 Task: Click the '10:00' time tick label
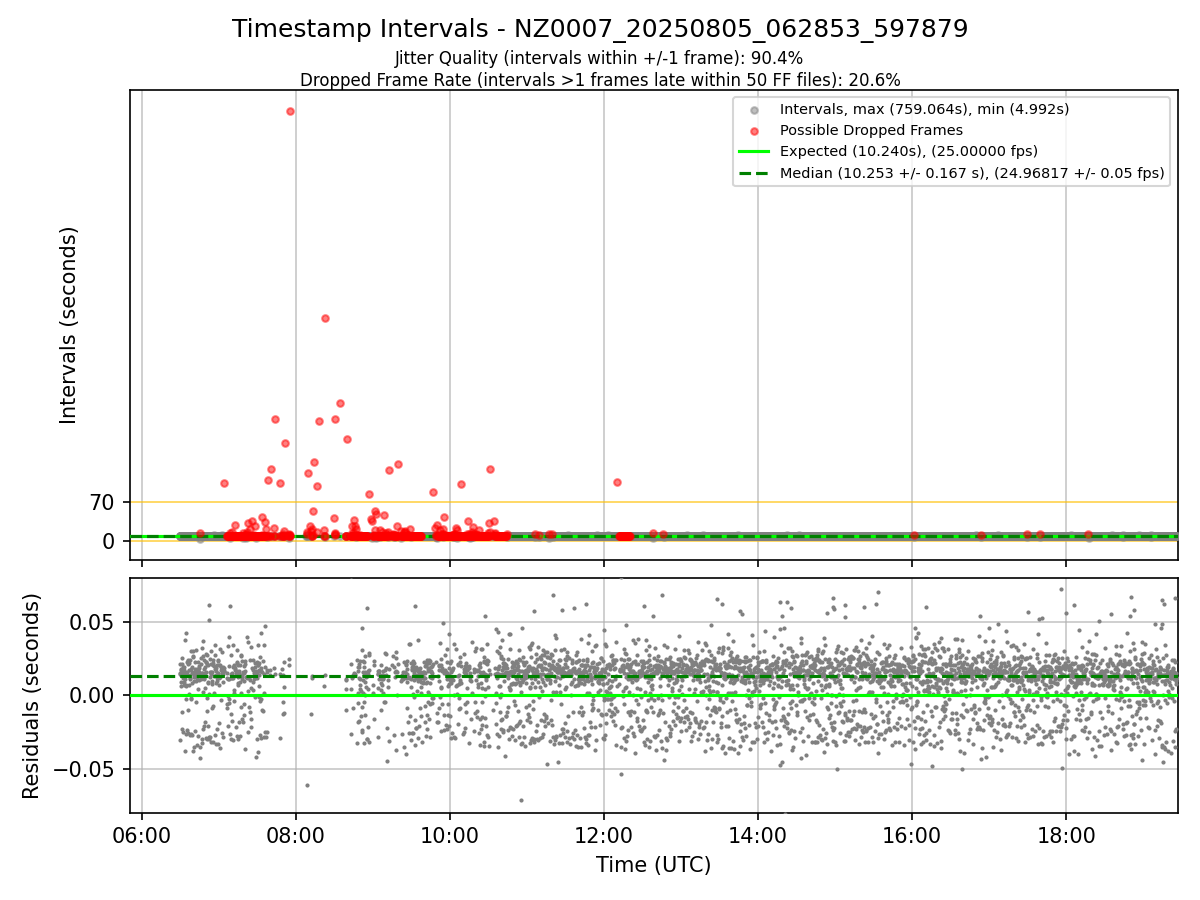pos(450,835)
